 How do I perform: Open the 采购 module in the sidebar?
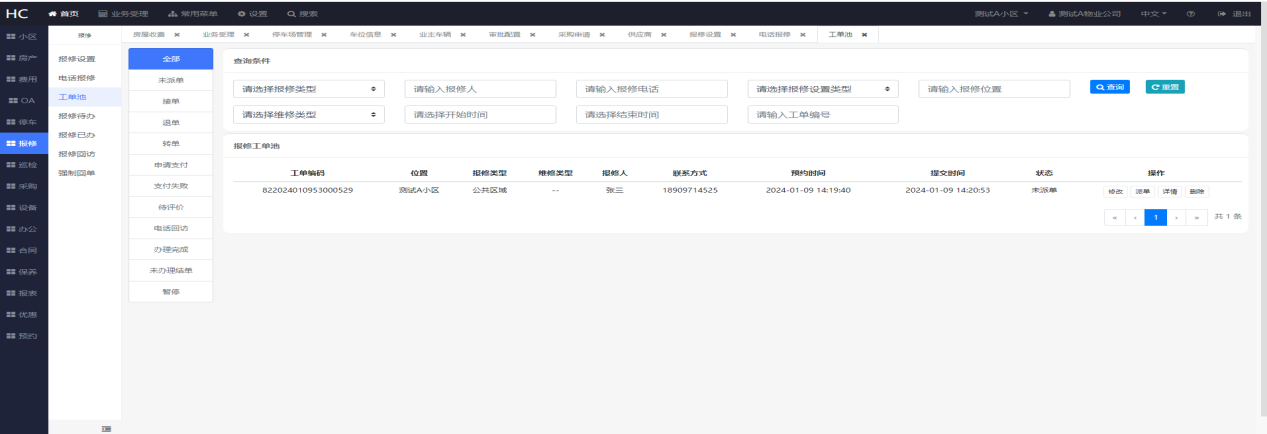point(23,186)
